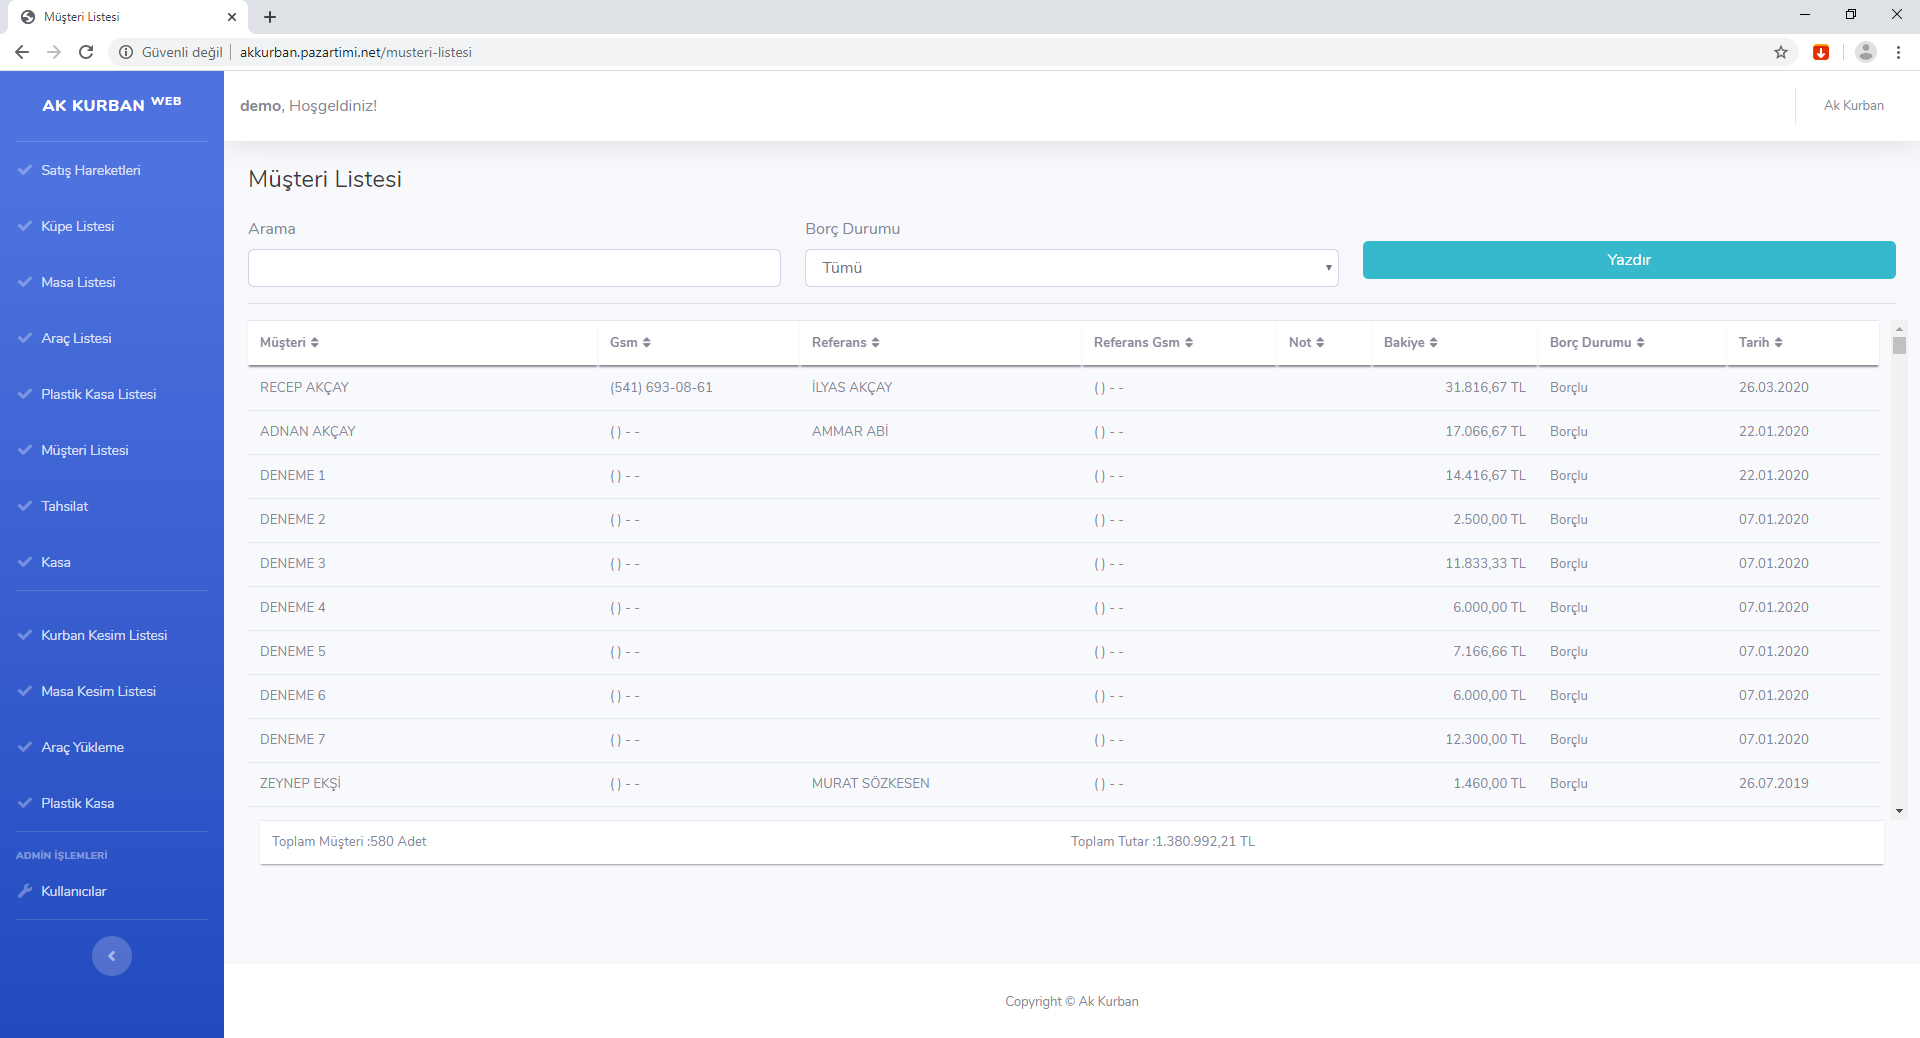Viewport: 1920px width, 1038px height.
Task: Open the Borç Durumu dropdown
Action: coord(1071,268)
